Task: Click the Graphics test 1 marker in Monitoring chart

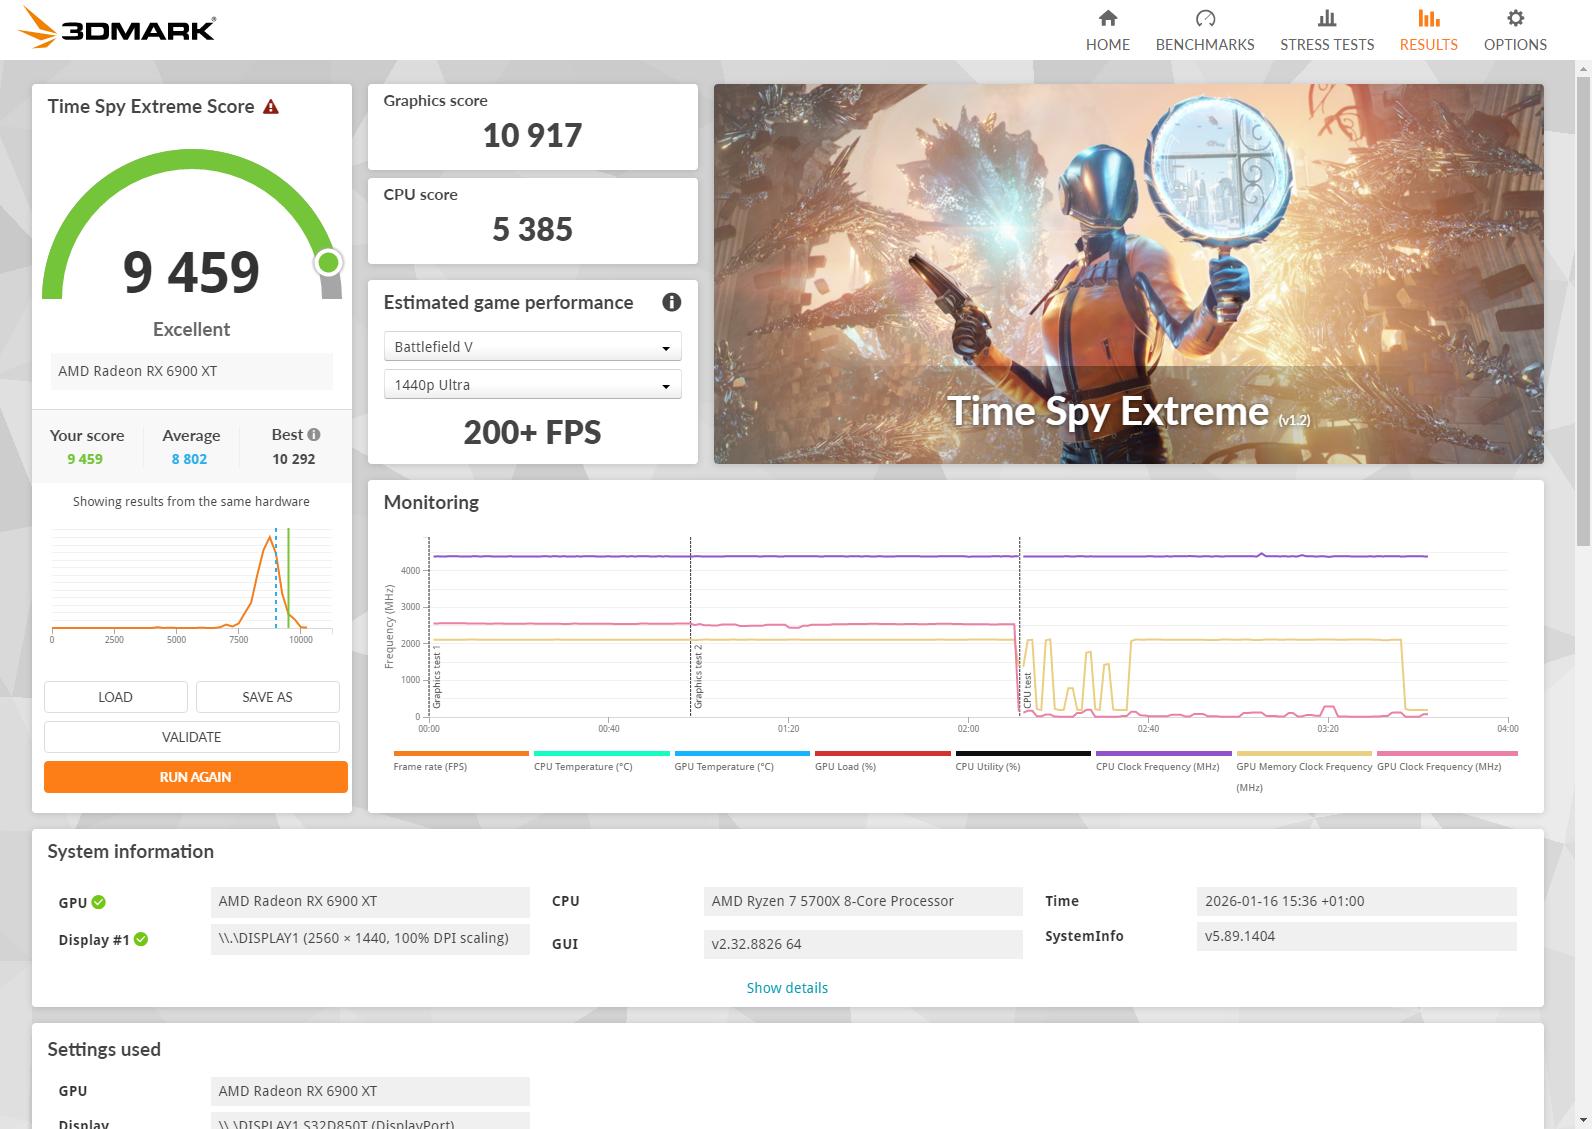Action: point(437,677)
